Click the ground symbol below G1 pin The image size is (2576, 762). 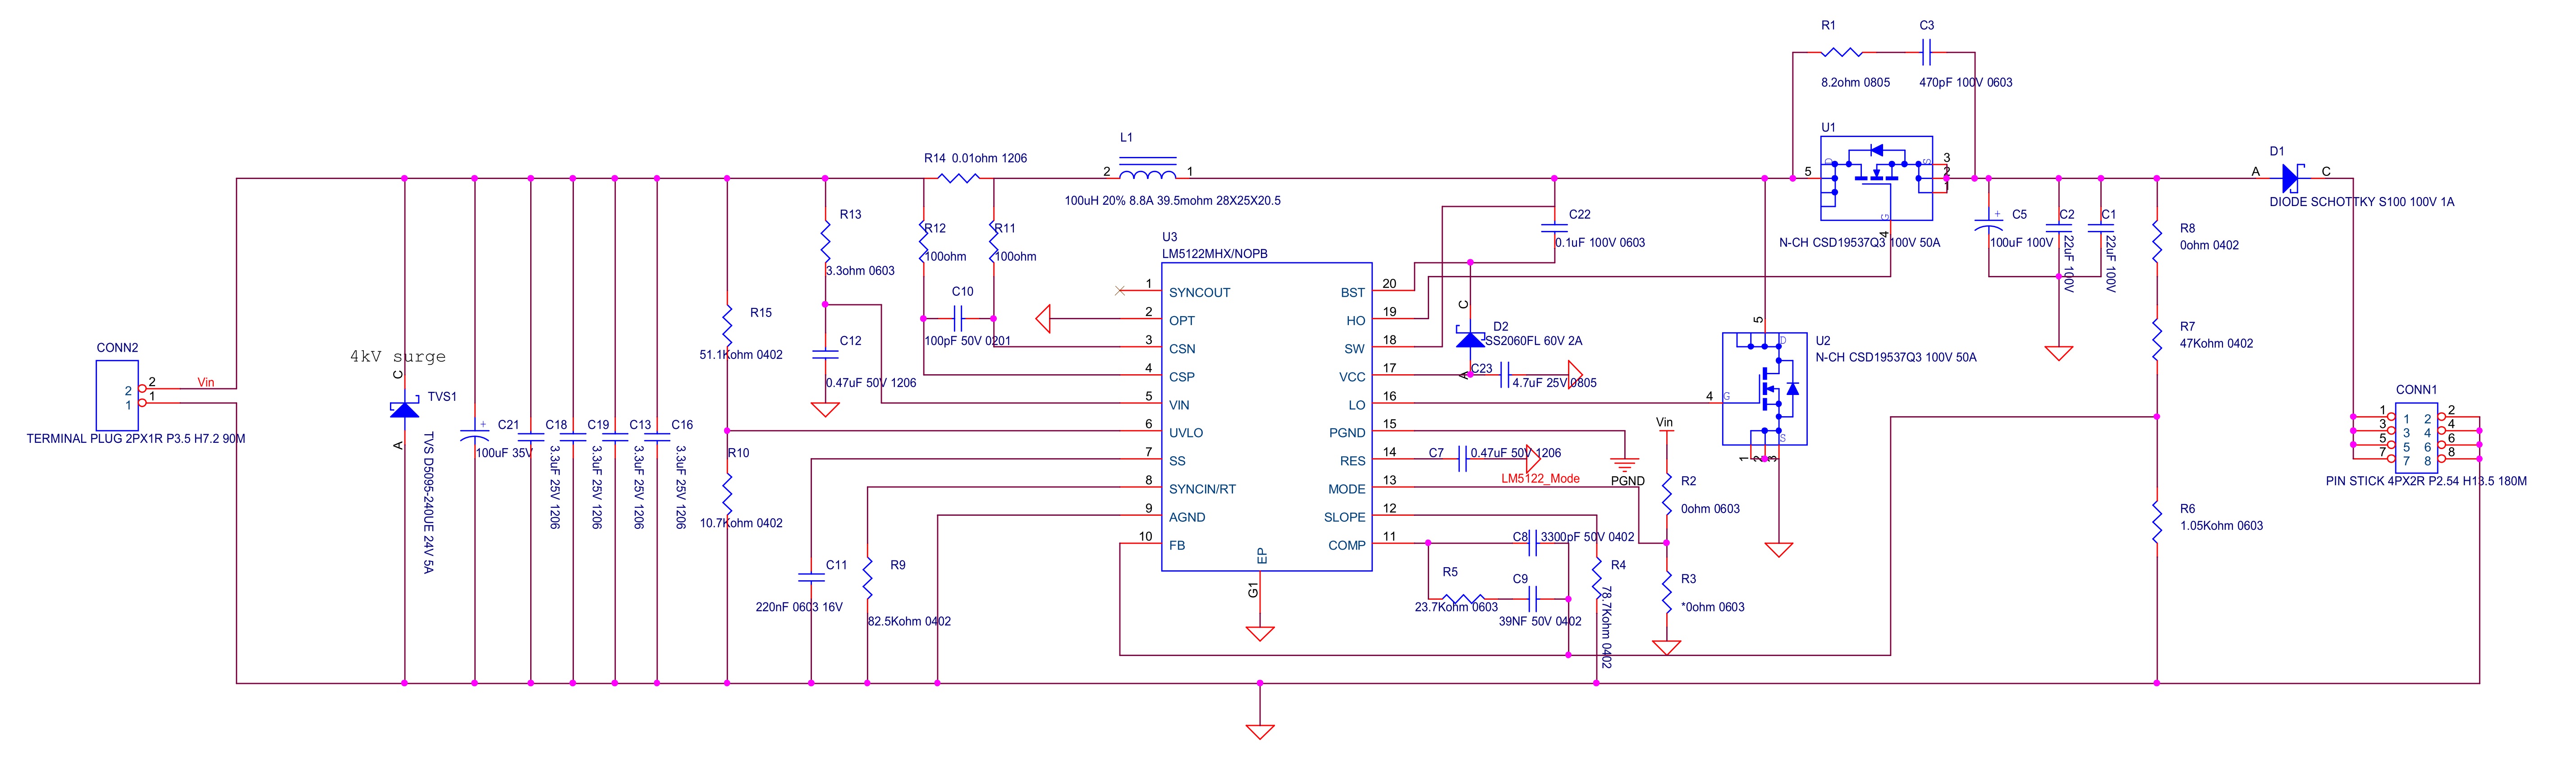pos(1260,633)
